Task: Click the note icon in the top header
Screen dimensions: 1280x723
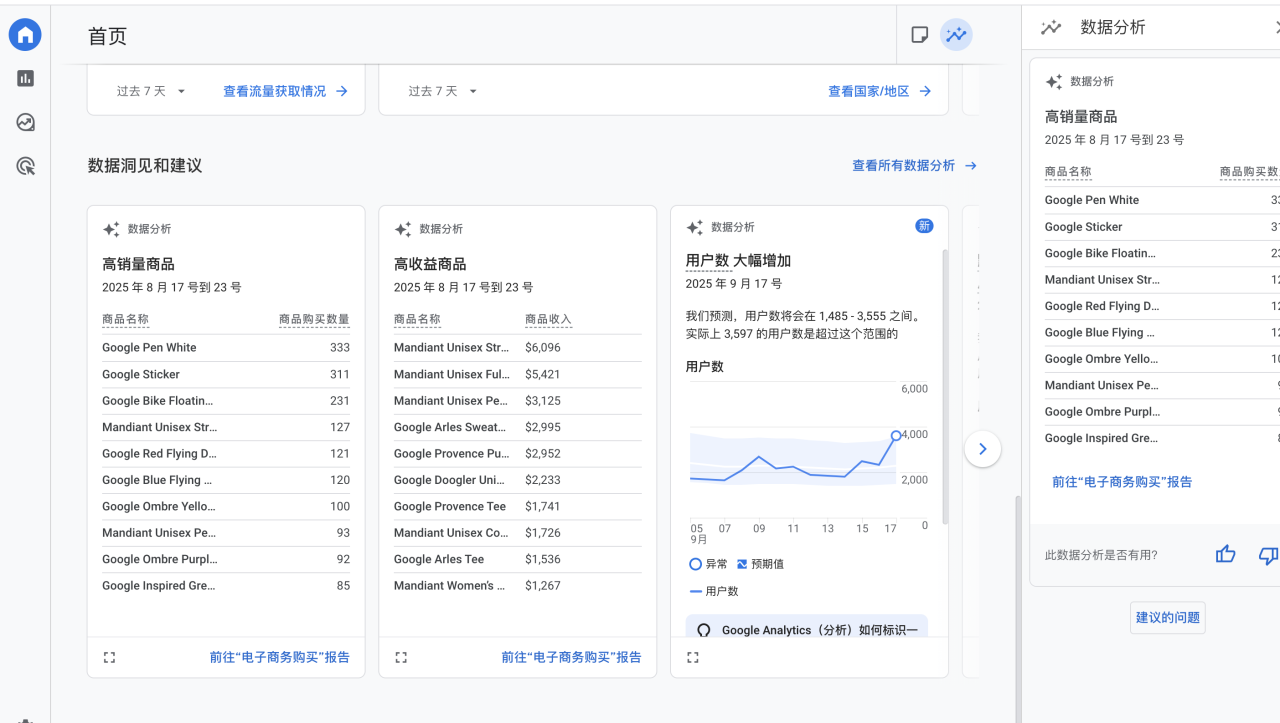Action: (x=919, y=35)
